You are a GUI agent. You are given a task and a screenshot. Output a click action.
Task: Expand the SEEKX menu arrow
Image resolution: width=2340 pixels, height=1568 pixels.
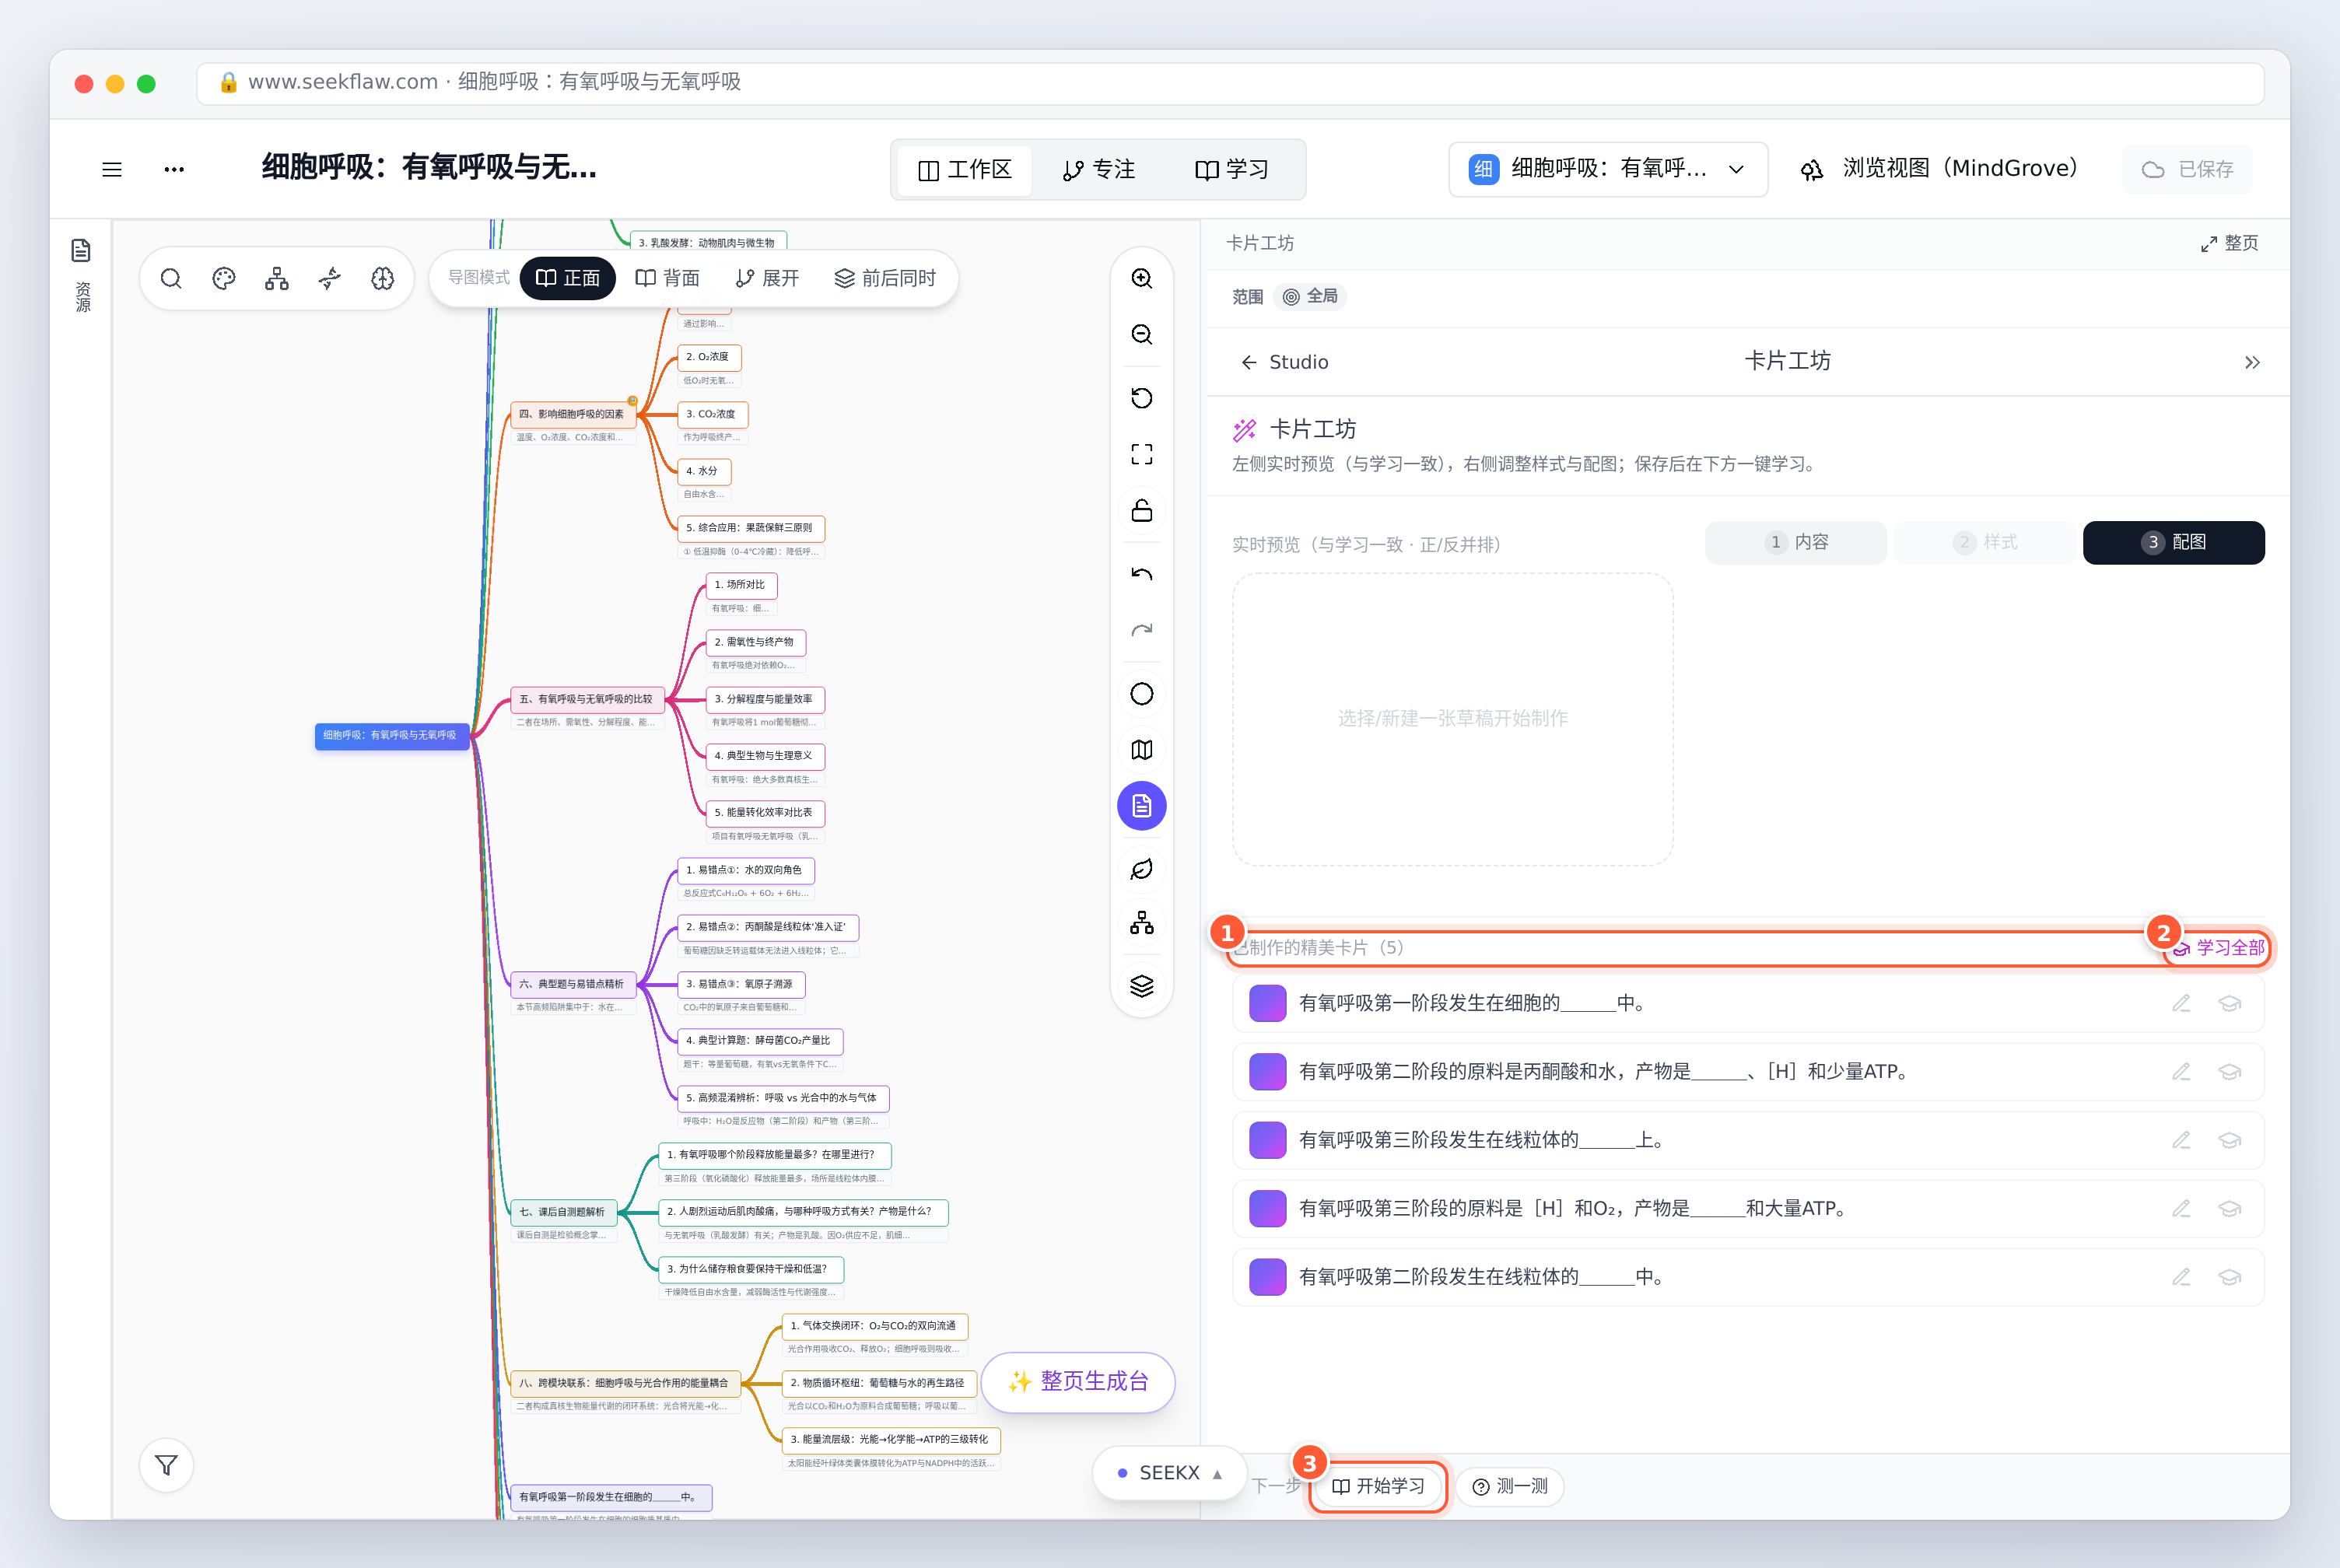[x=1217, y=1474]
